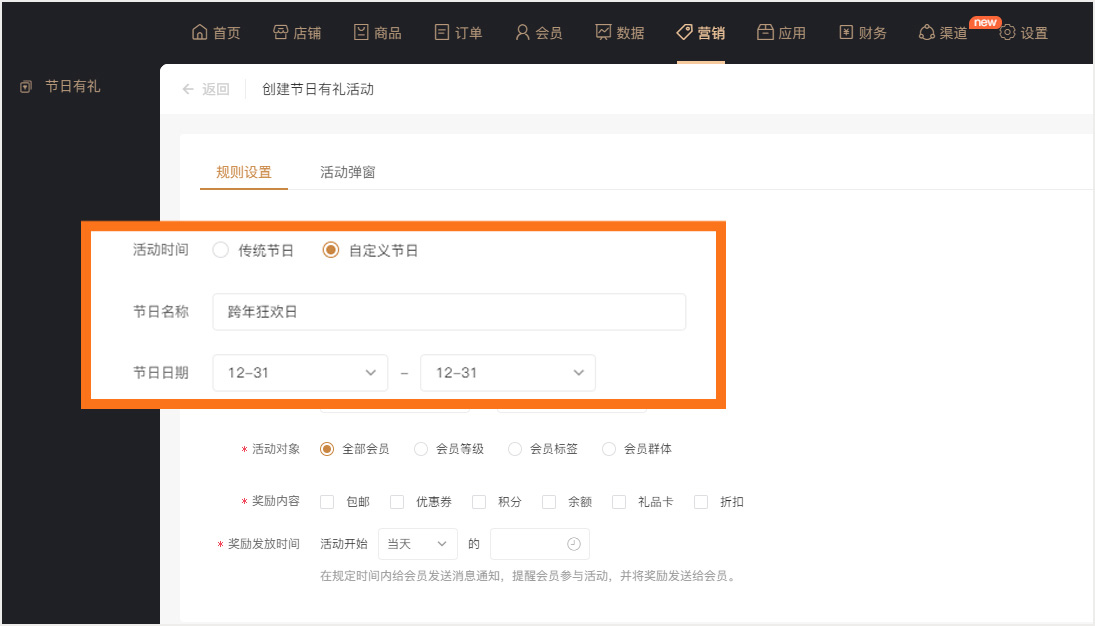Select the 传统节日 radio option
The width and height of the screenshot is (1095, 626).
(x=221, y=251)
